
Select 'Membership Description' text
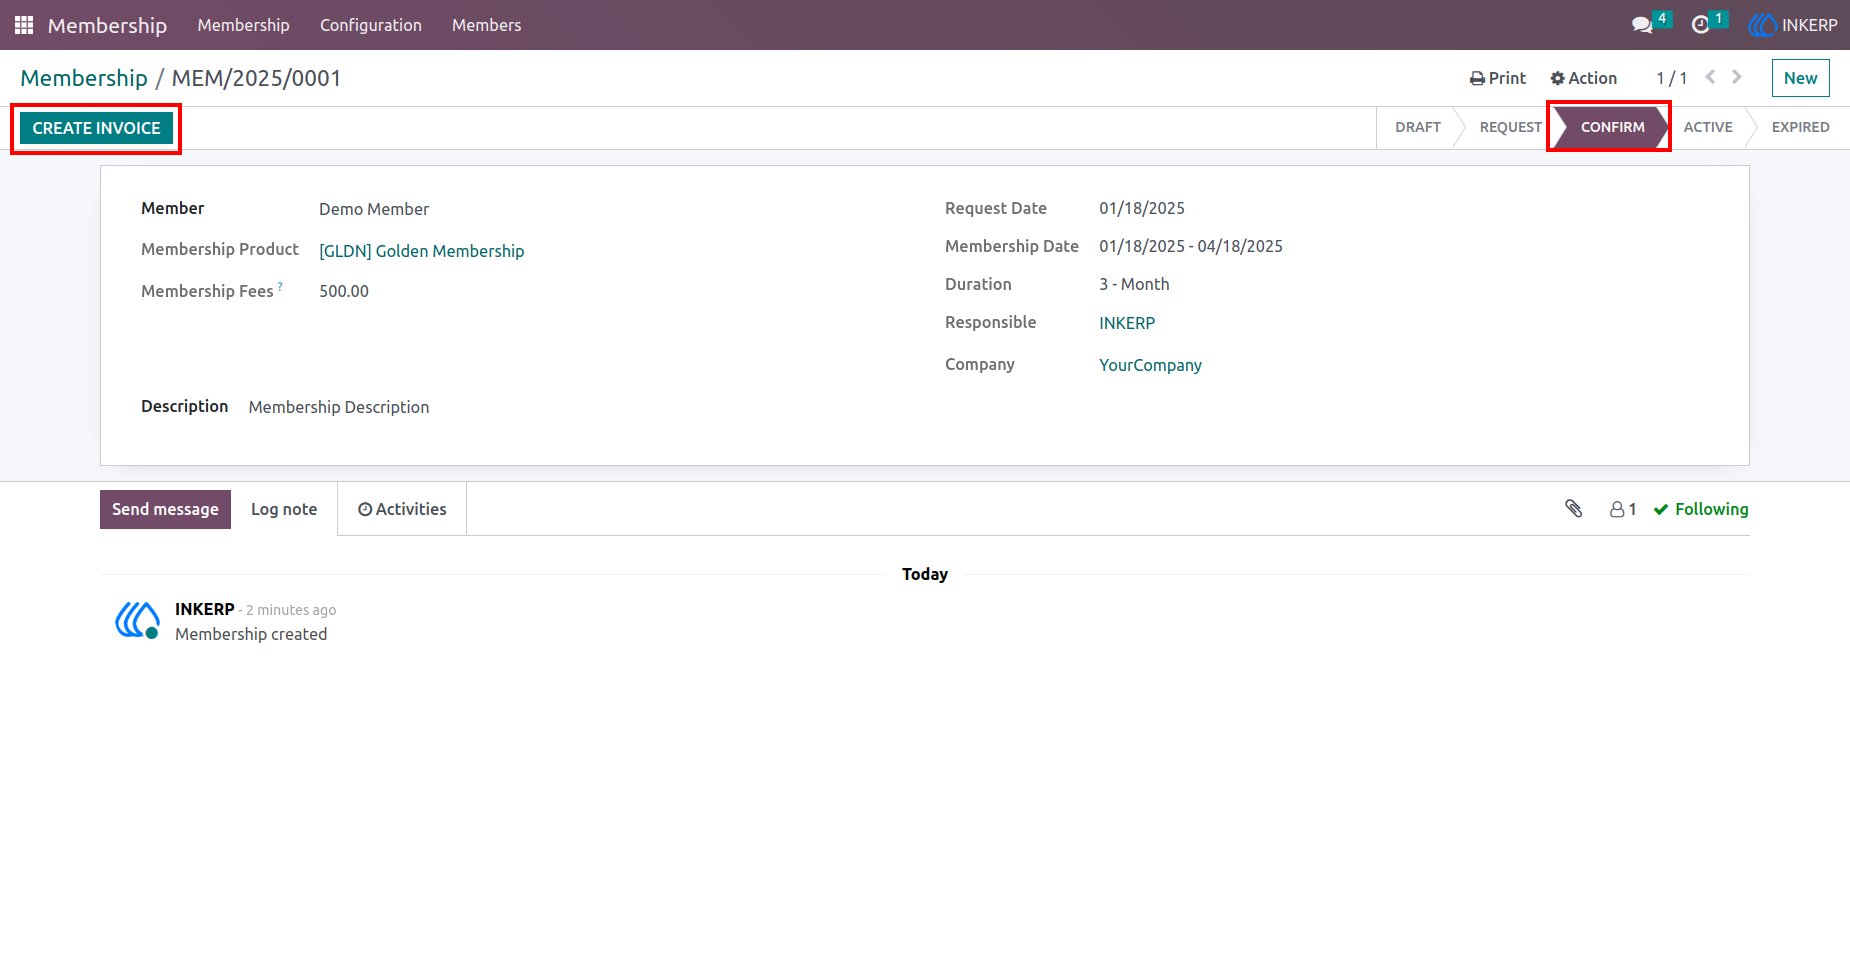click(x=339, y=407)
